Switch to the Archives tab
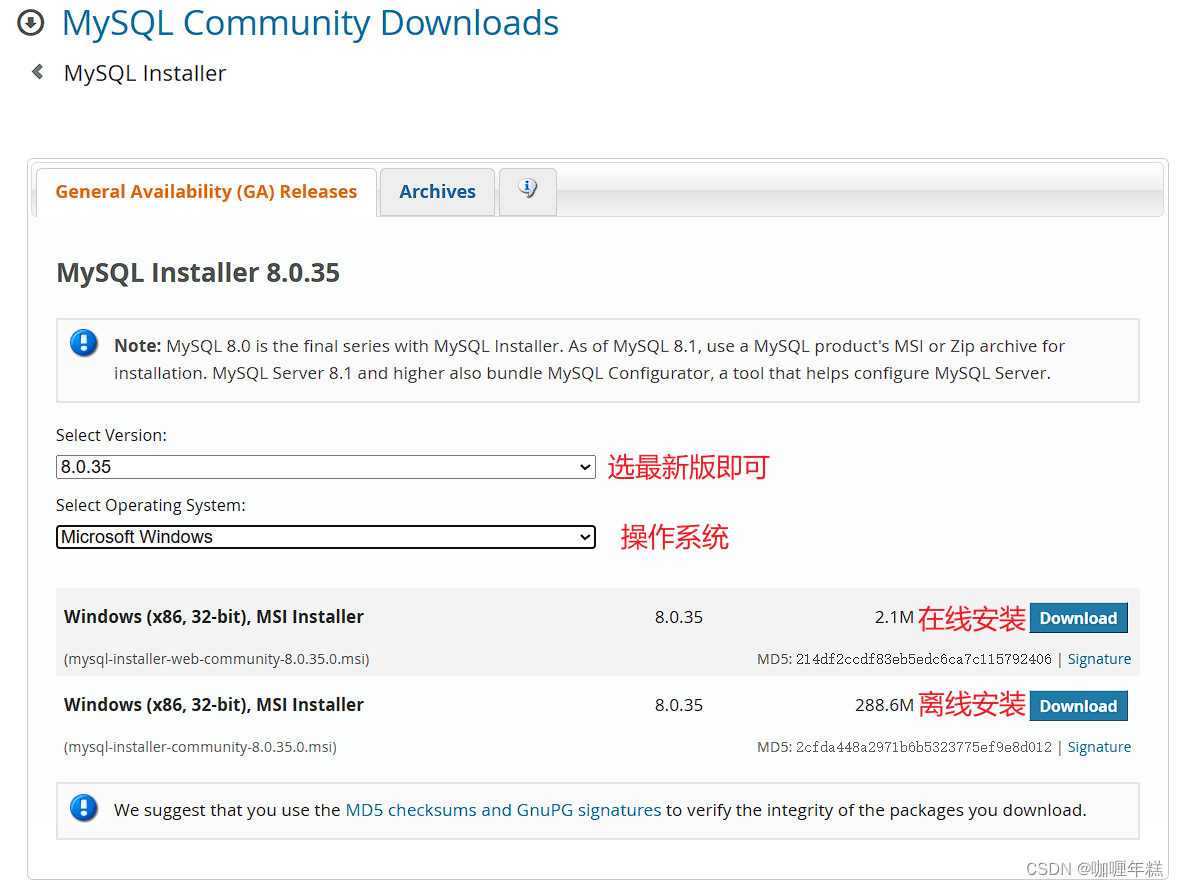Screen dimensions: 1178x887 pos(437,192)
